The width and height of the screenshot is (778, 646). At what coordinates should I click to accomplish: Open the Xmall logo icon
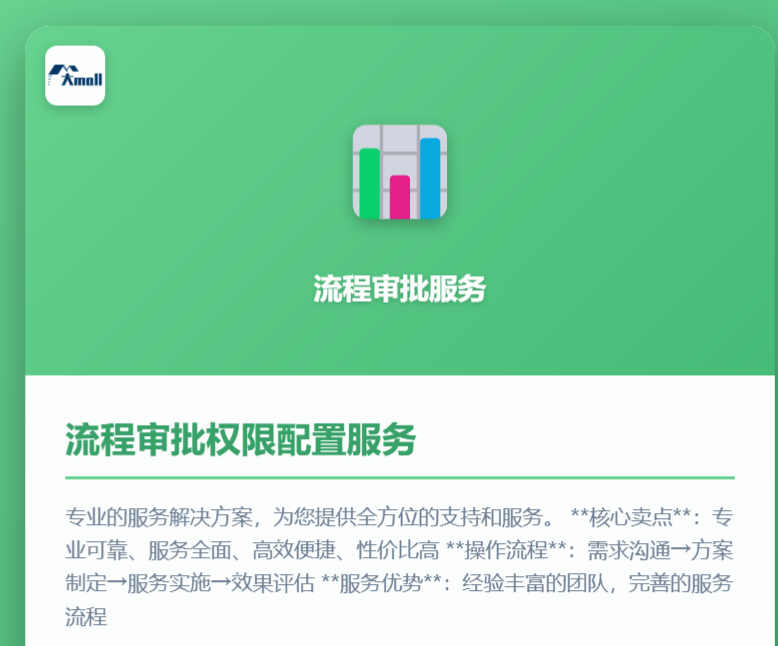(75, 75)
